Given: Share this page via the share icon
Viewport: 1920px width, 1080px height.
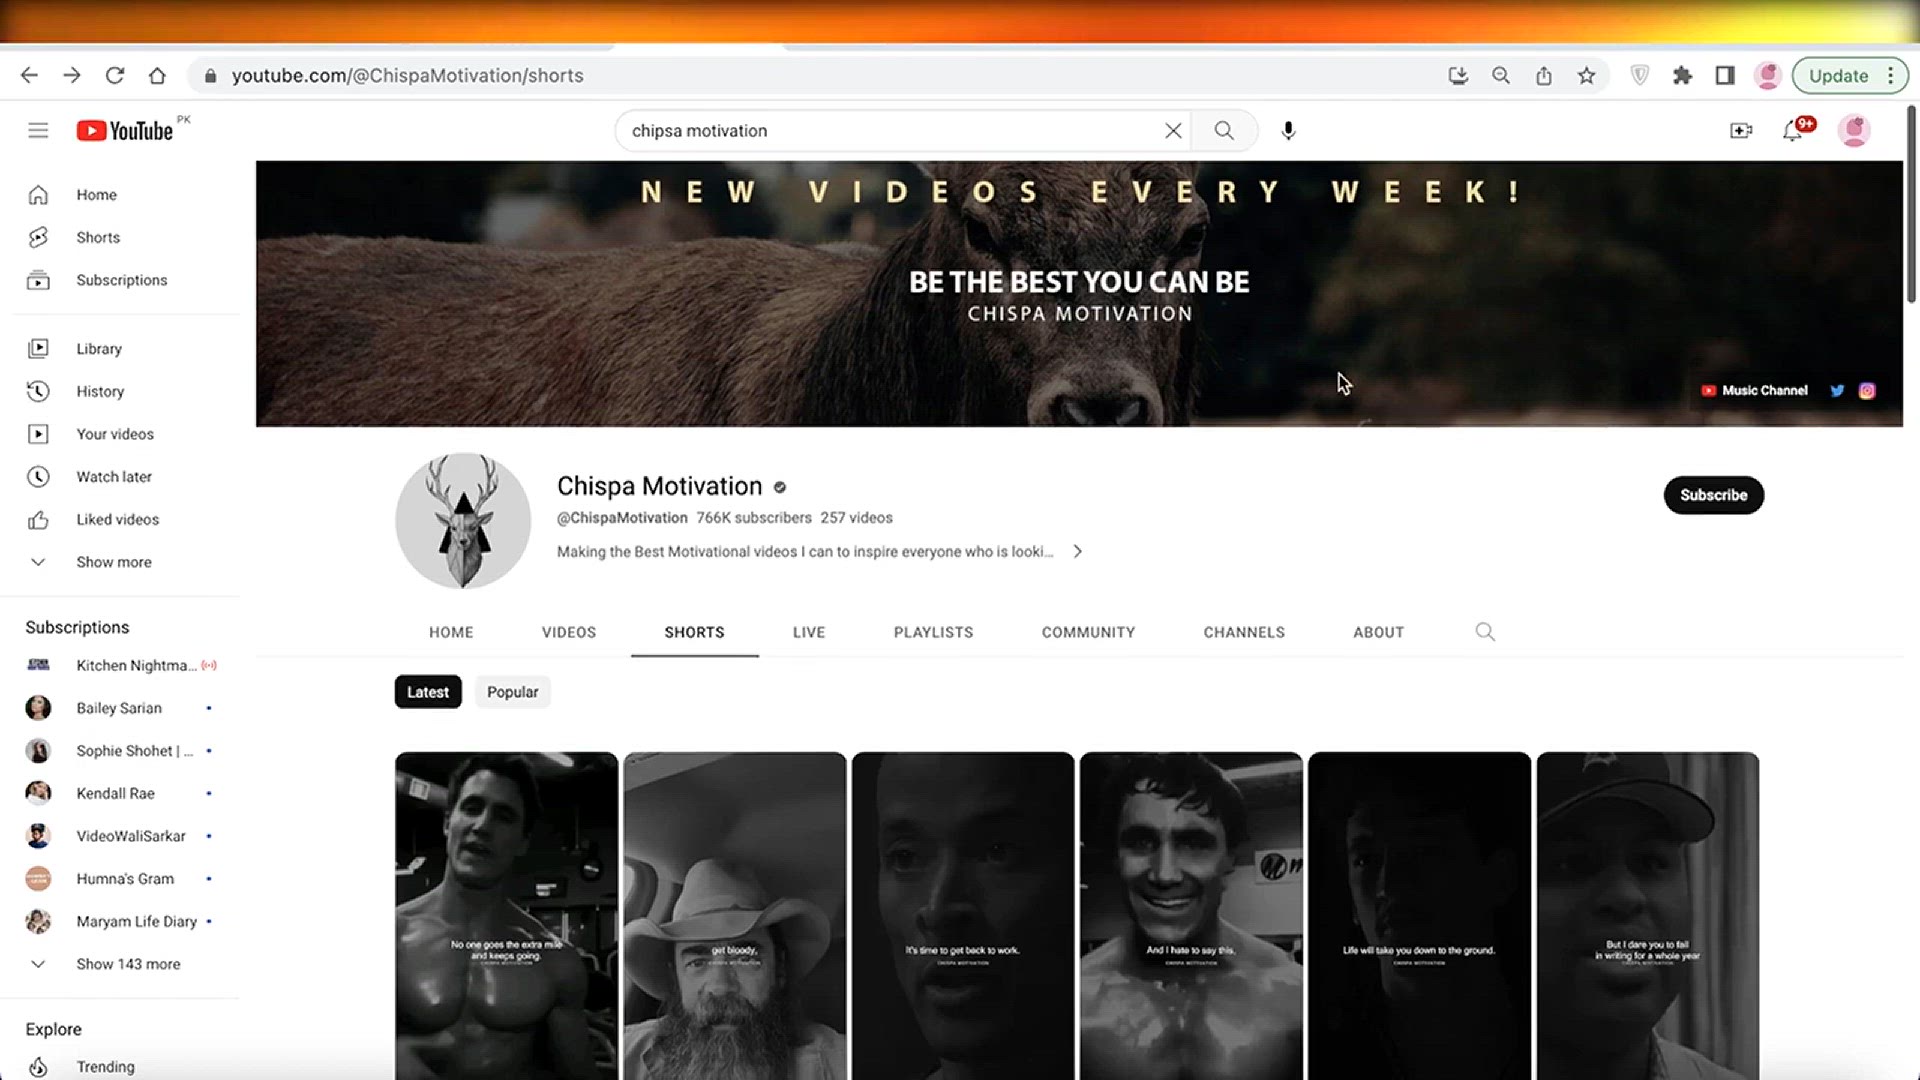Looking at the screenshot, I should 1544,75.
